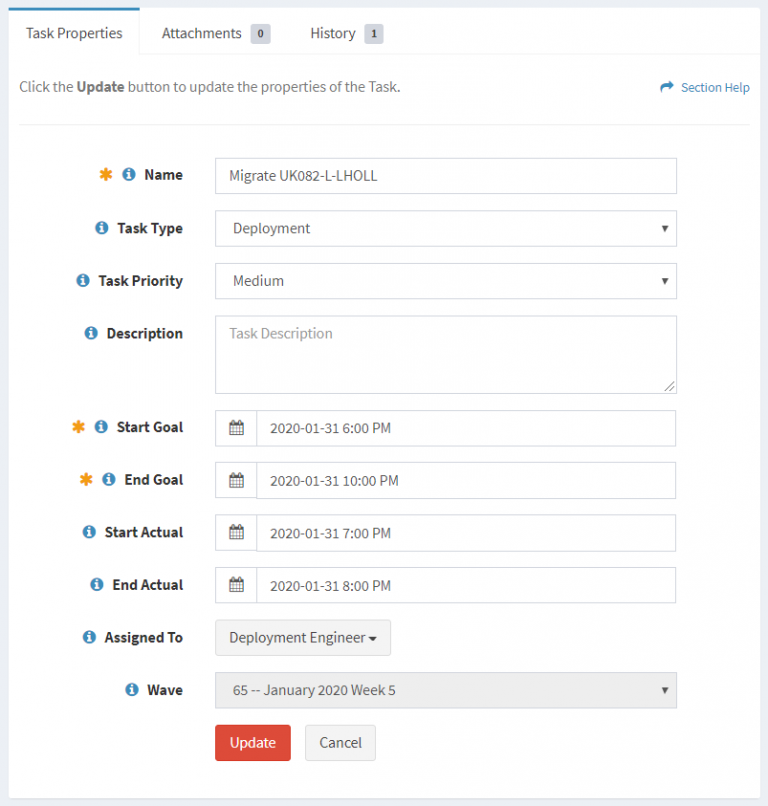Click the info icon beside Description
Viewport: 768px width, 806px height.
click(101, 334)
